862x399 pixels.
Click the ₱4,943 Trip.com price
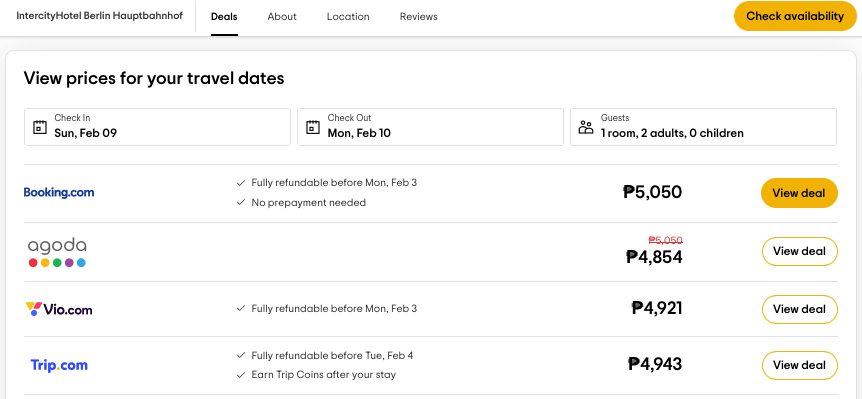[655, 364]
